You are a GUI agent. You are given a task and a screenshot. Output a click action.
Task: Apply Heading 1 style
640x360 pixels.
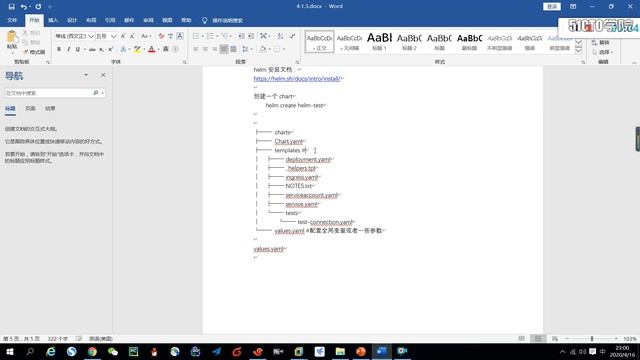coord(379,42)
